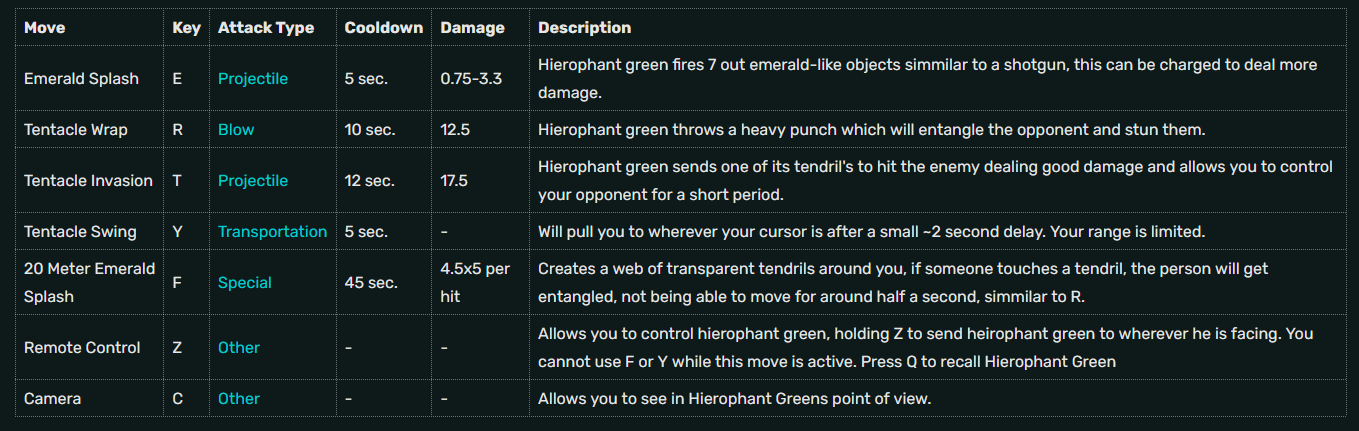Click the 17.5 damage value
Image resolution: width=1359 pixels, height=431 pixels.
click(x=454, y=180)
